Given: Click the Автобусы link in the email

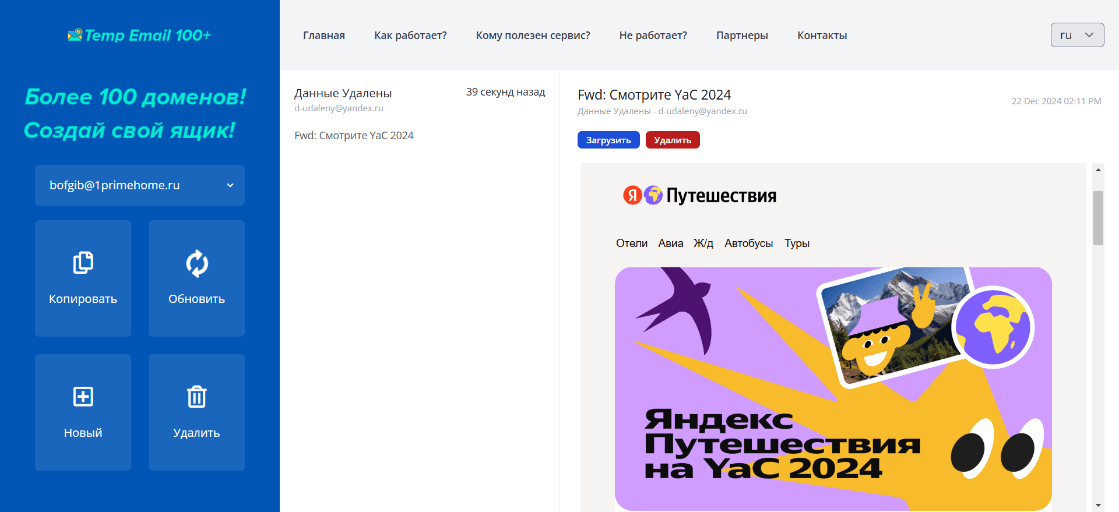Looking at the screenshot, I should click(x=749, y=244).
